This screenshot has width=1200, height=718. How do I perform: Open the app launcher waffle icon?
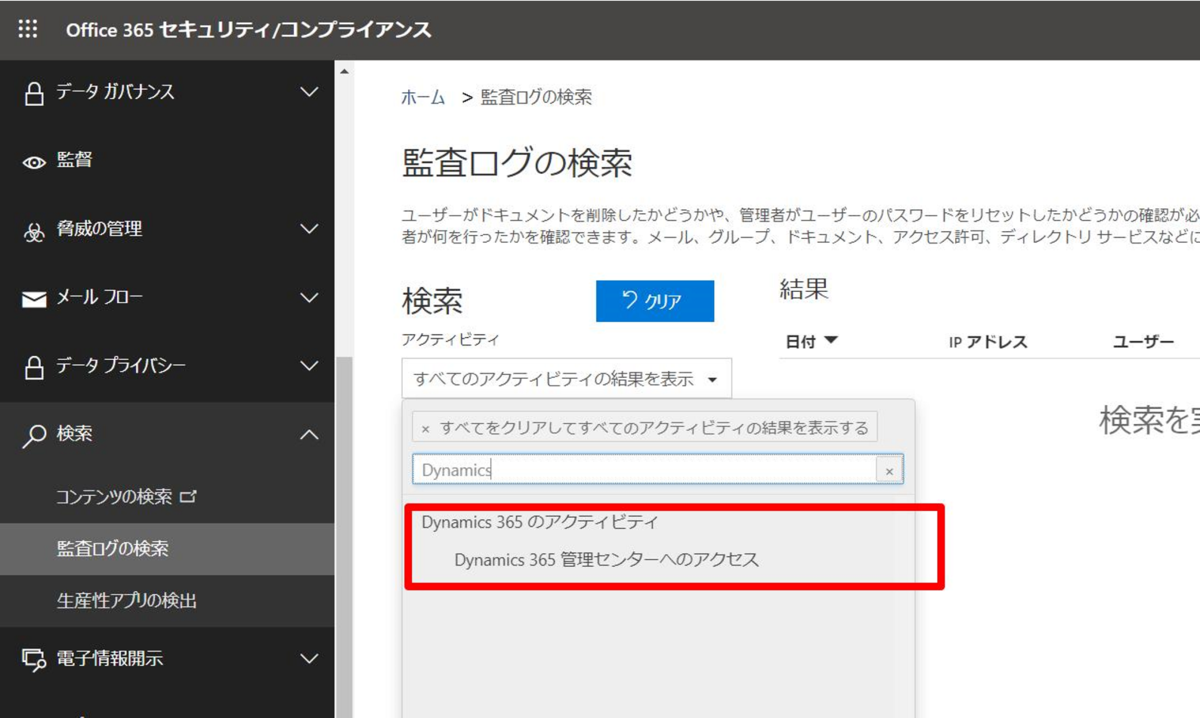click(28, 29)
